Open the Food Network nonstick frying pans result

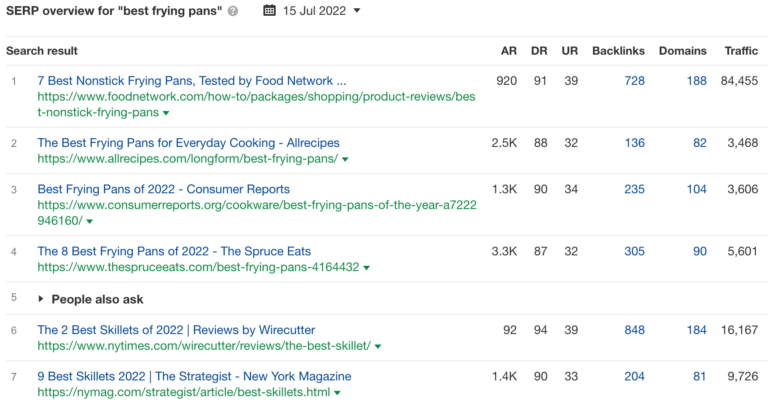(x=192, y=80)
